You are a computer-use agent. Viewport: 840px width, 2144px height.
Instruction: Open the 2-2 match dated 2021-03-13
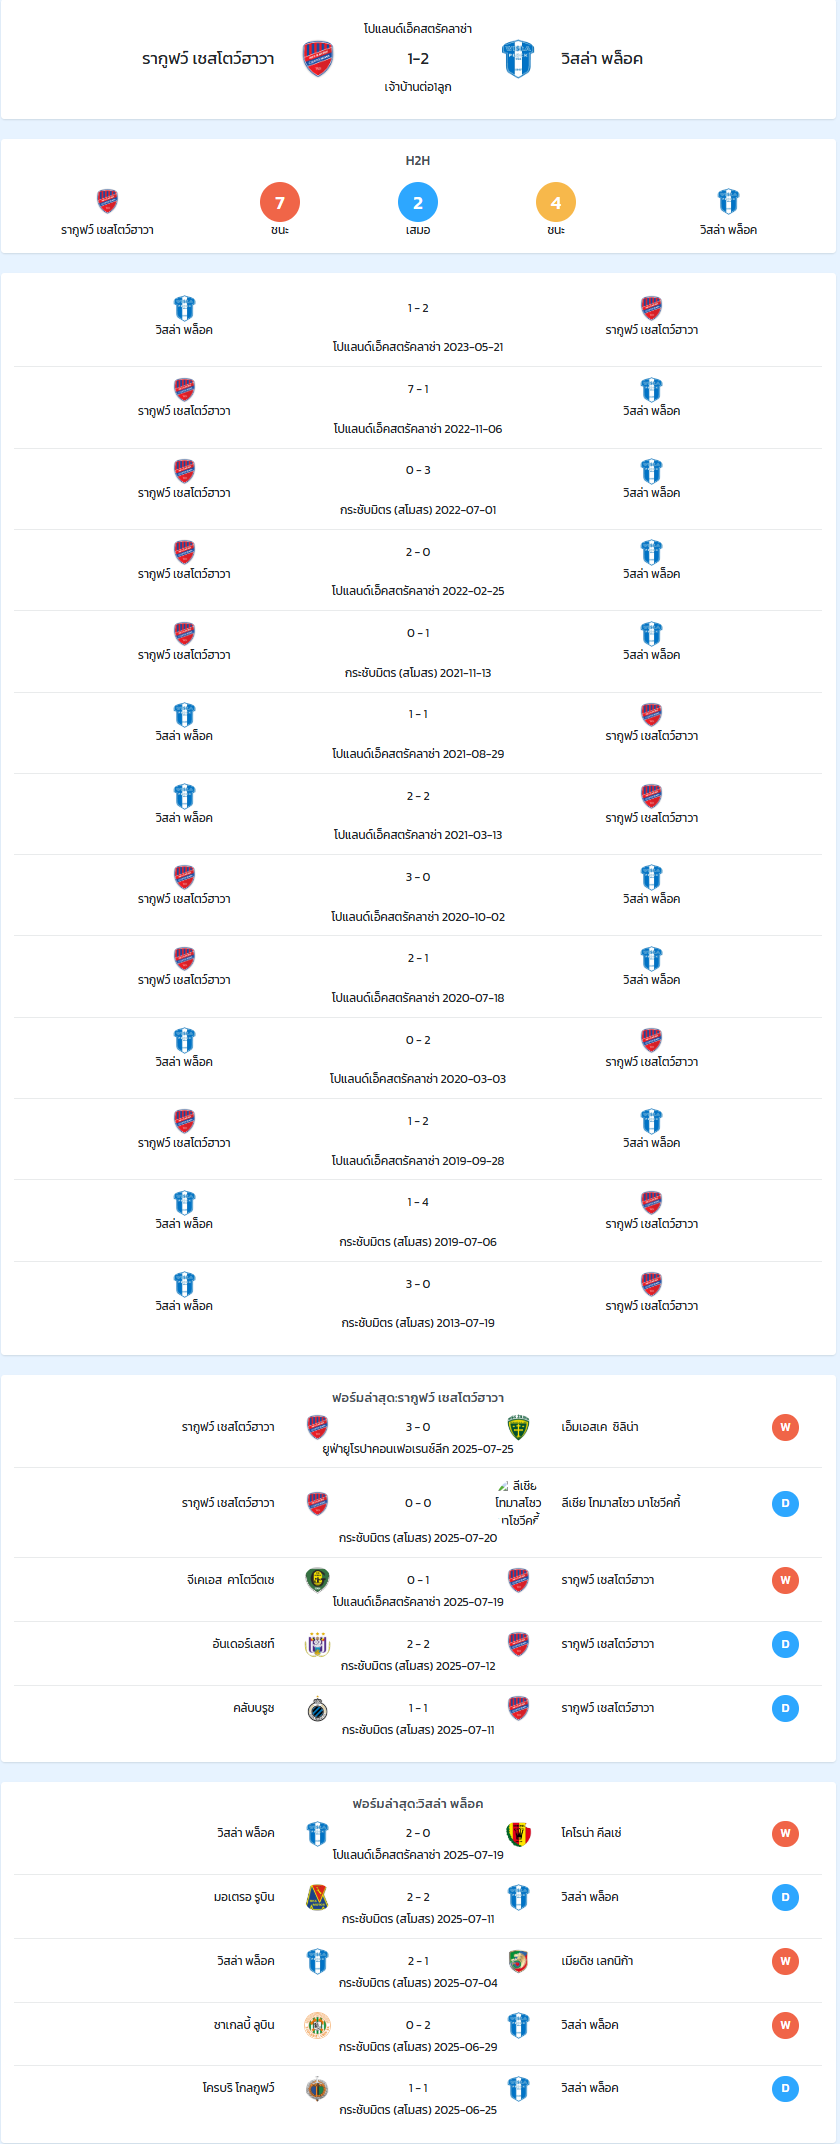(x=418, y=814)
